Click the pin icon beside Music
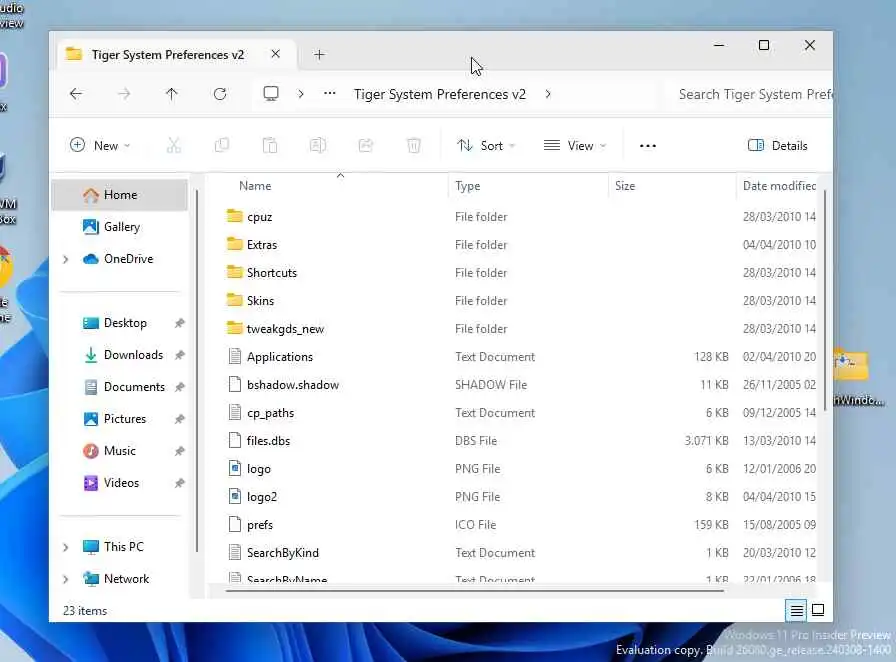896x662 pixels. (179, 451)
